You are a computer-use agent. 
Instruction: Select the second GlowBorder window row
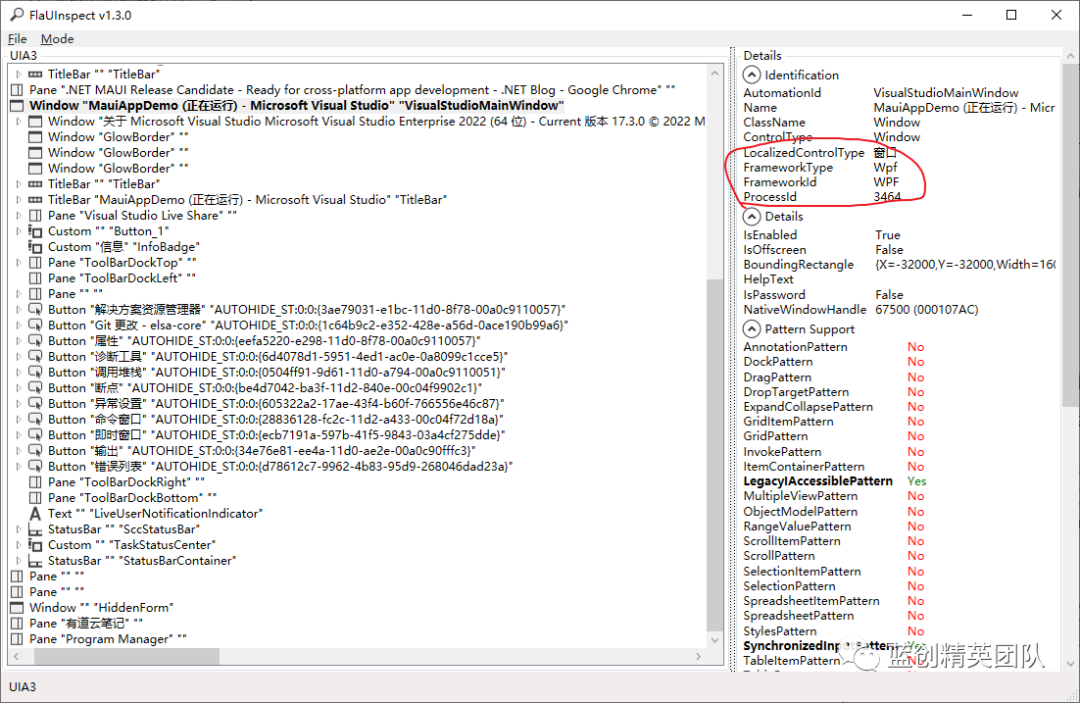pyautogui.click(x=118, y=153)
